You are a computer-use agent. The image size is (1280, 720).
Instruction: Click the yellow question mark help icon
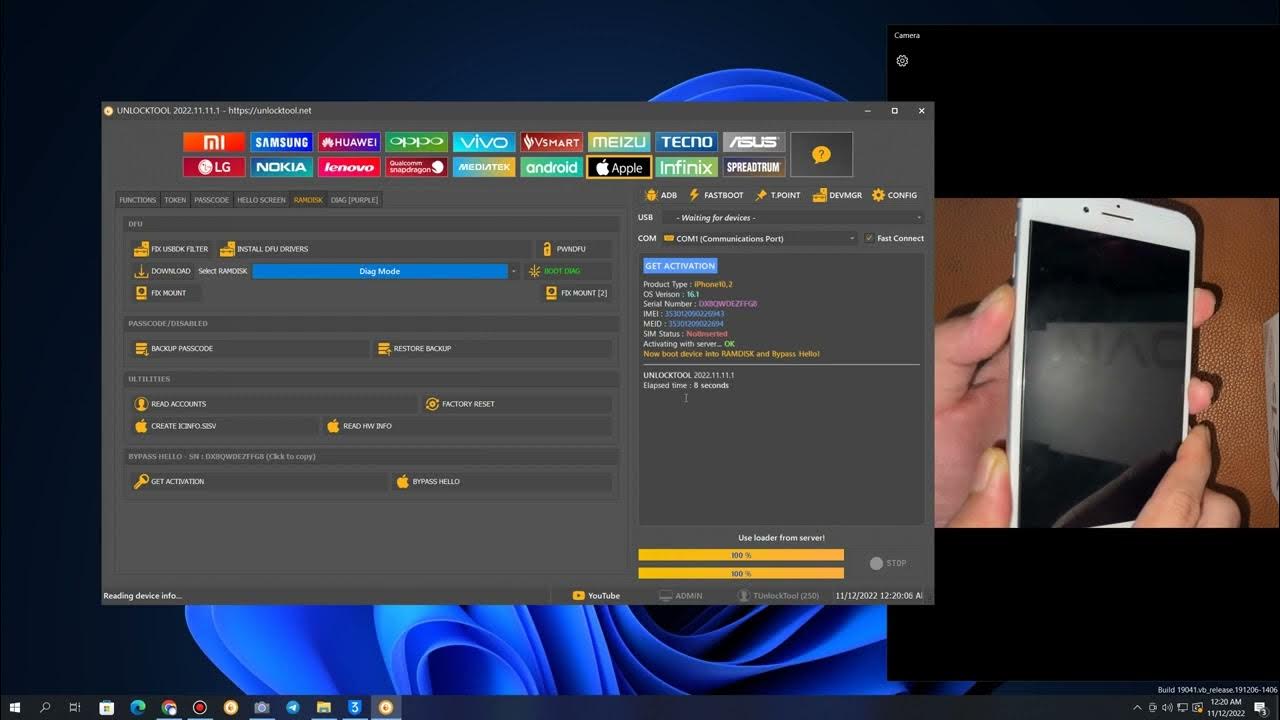click(x=821, y=154)
